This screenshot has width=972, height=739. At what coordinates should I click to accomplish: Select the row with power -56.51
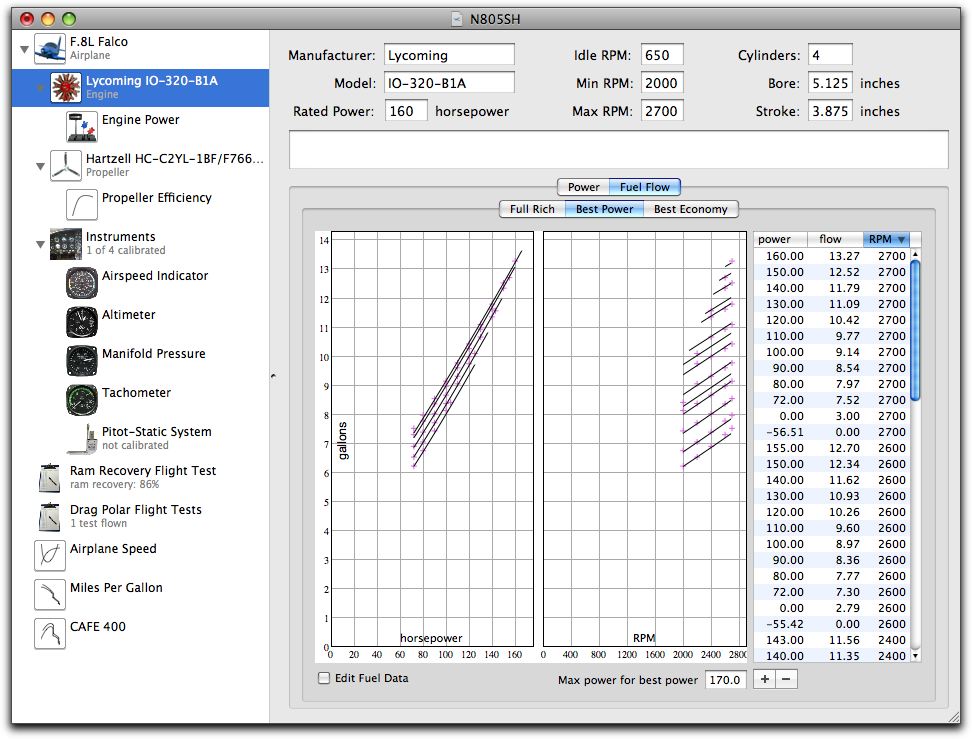pos(832,431)
